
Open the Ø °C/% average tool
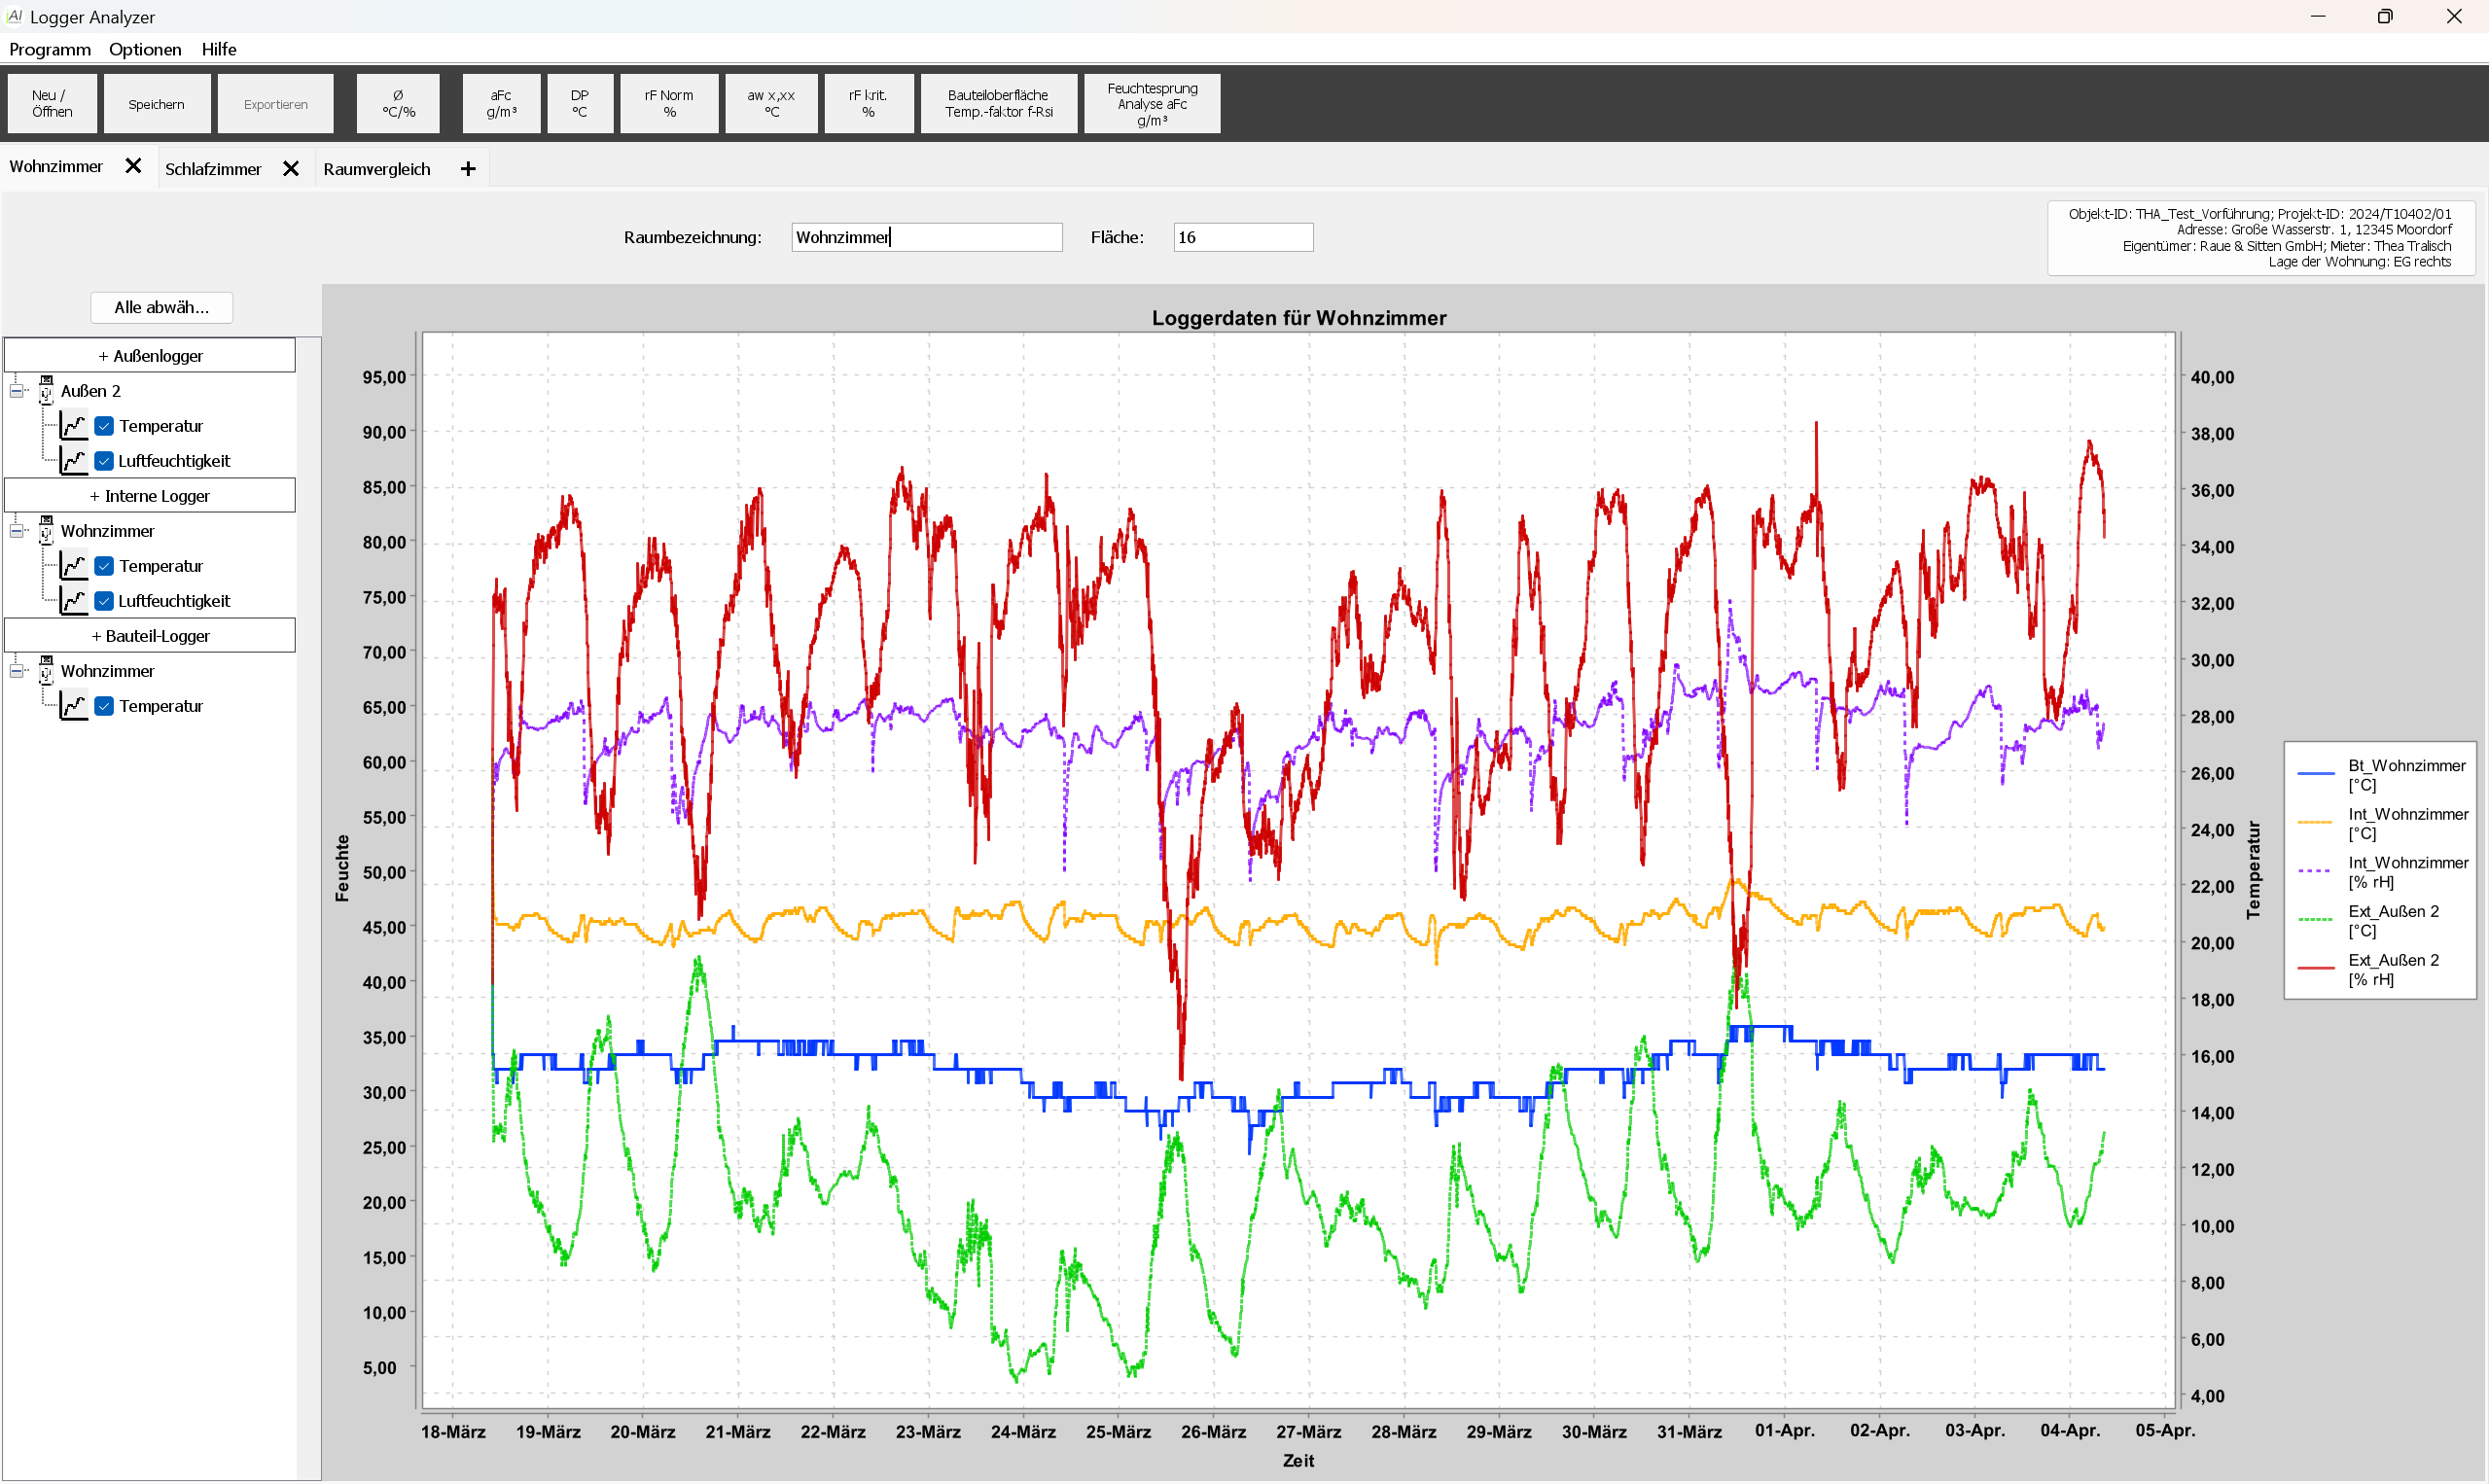click(x=398, y=103)
